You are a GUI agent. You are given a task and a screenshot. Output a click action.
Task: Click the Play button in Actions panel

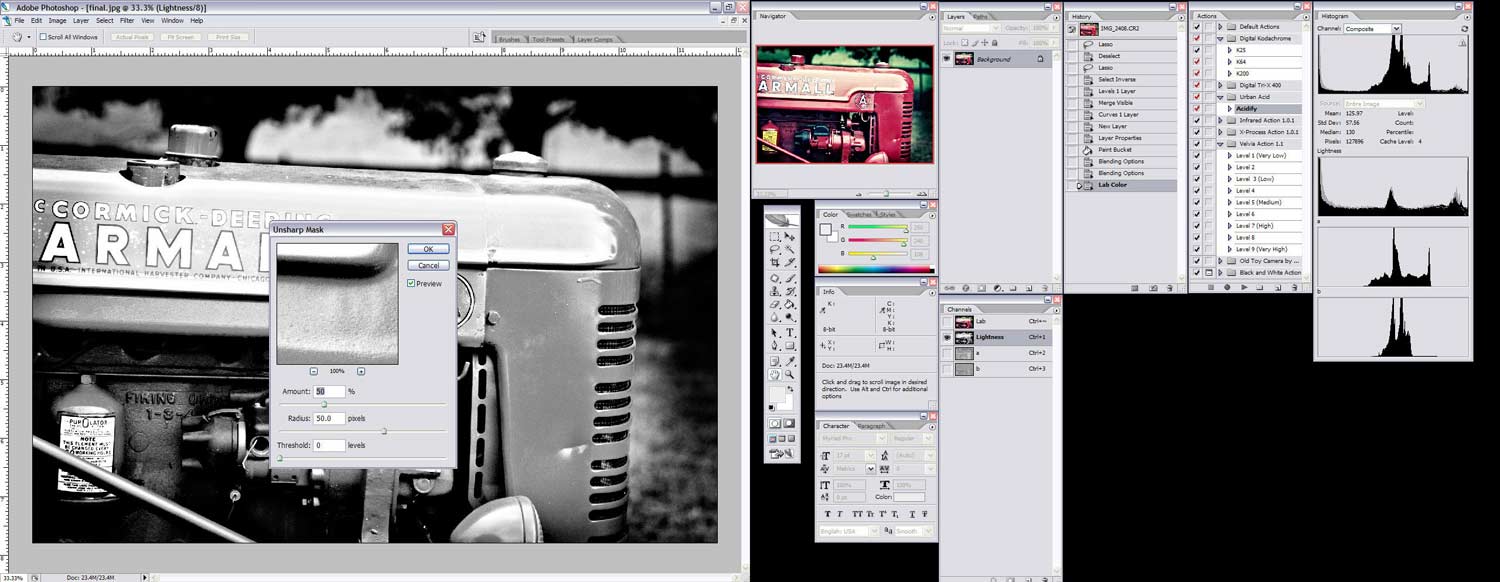coord(1243,287)
